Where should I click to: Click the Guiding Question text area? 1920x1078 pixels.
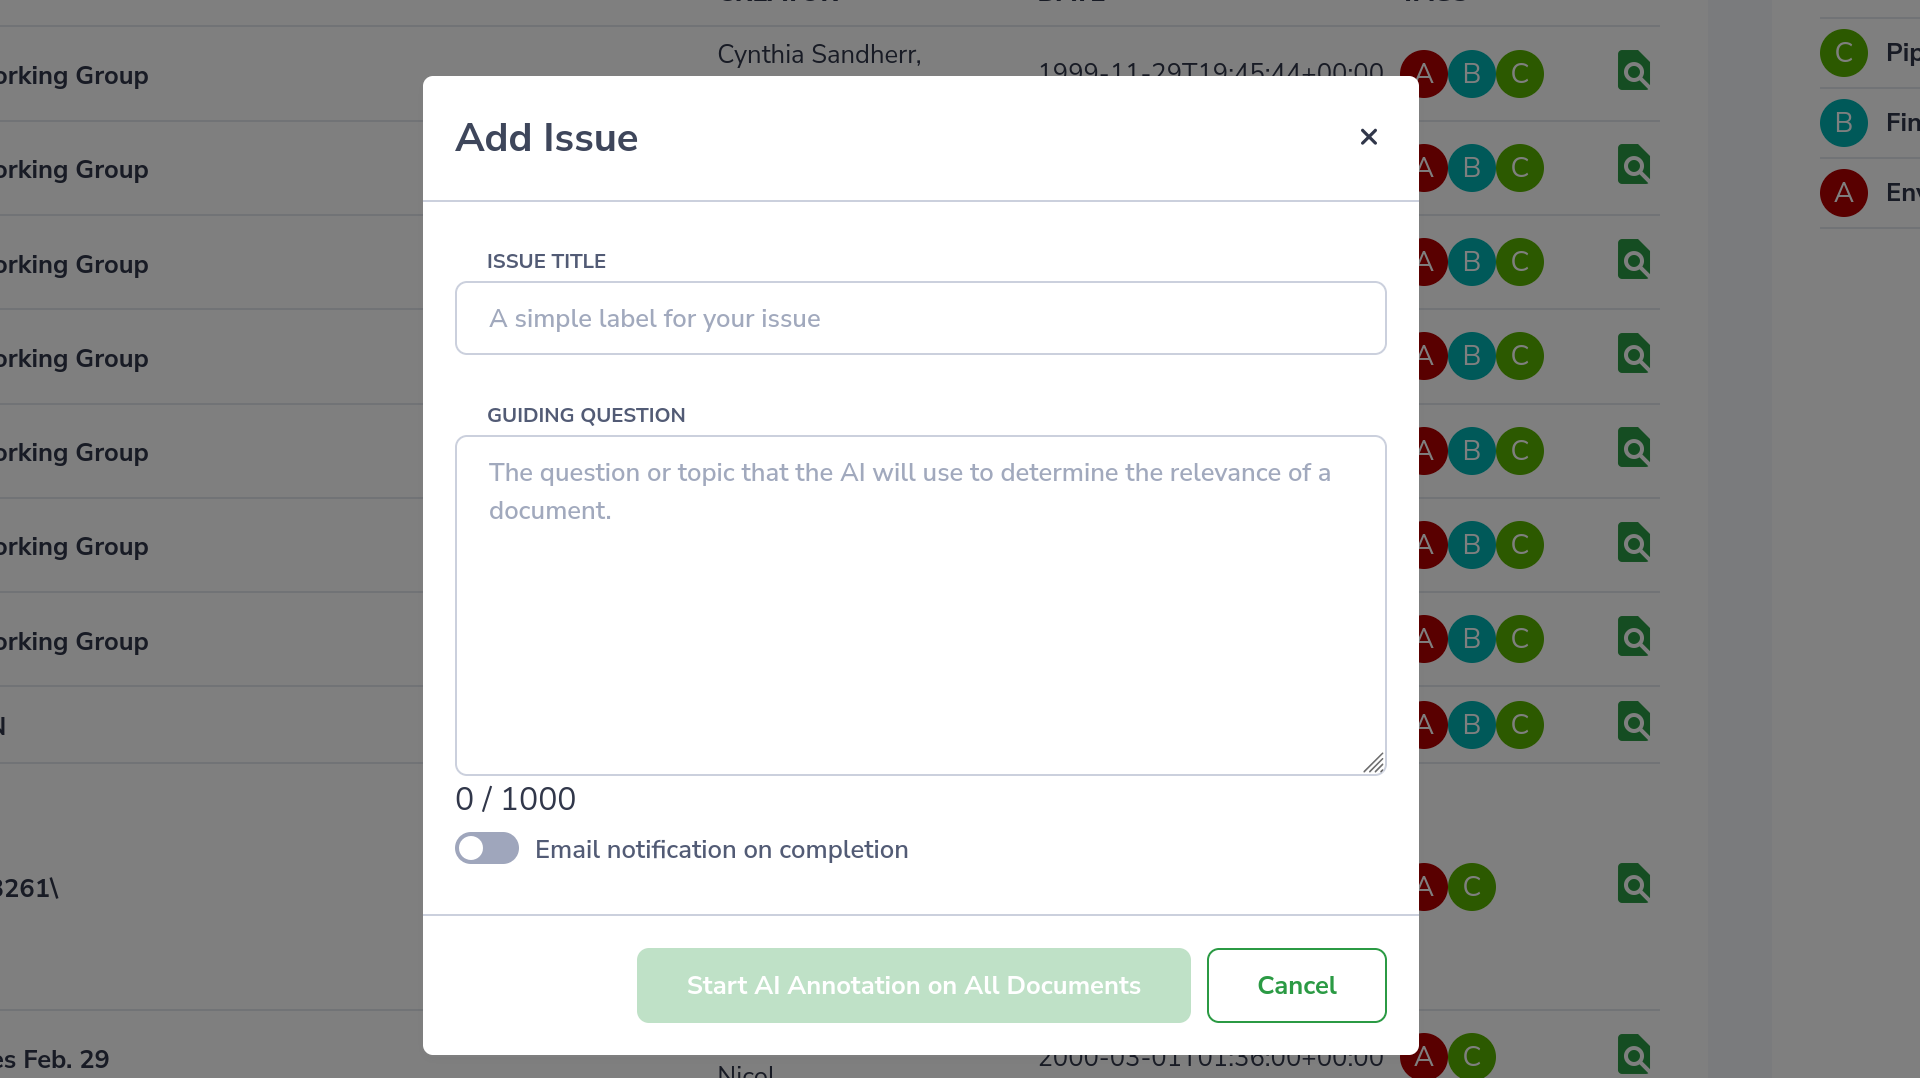(x=920, y=604)
